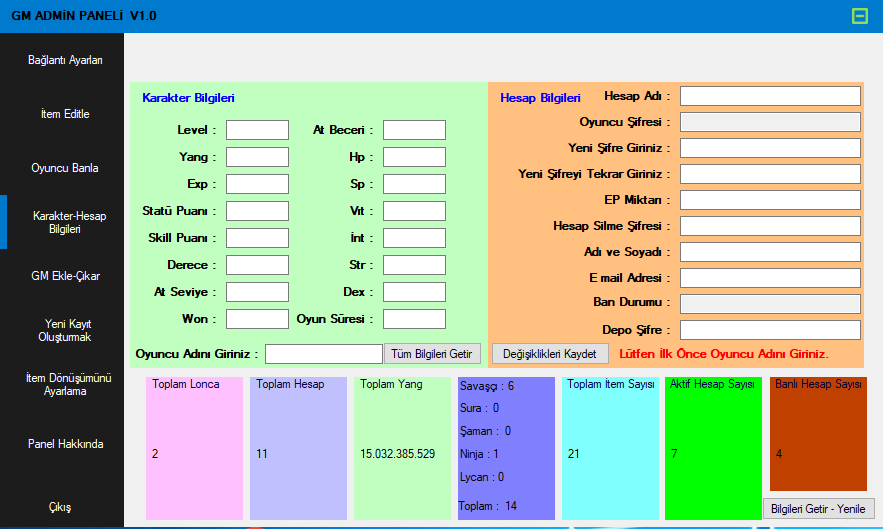The image size is (883, 529).
Task: Click Çıkış to exit panel
Action: (x=60, y=507)
